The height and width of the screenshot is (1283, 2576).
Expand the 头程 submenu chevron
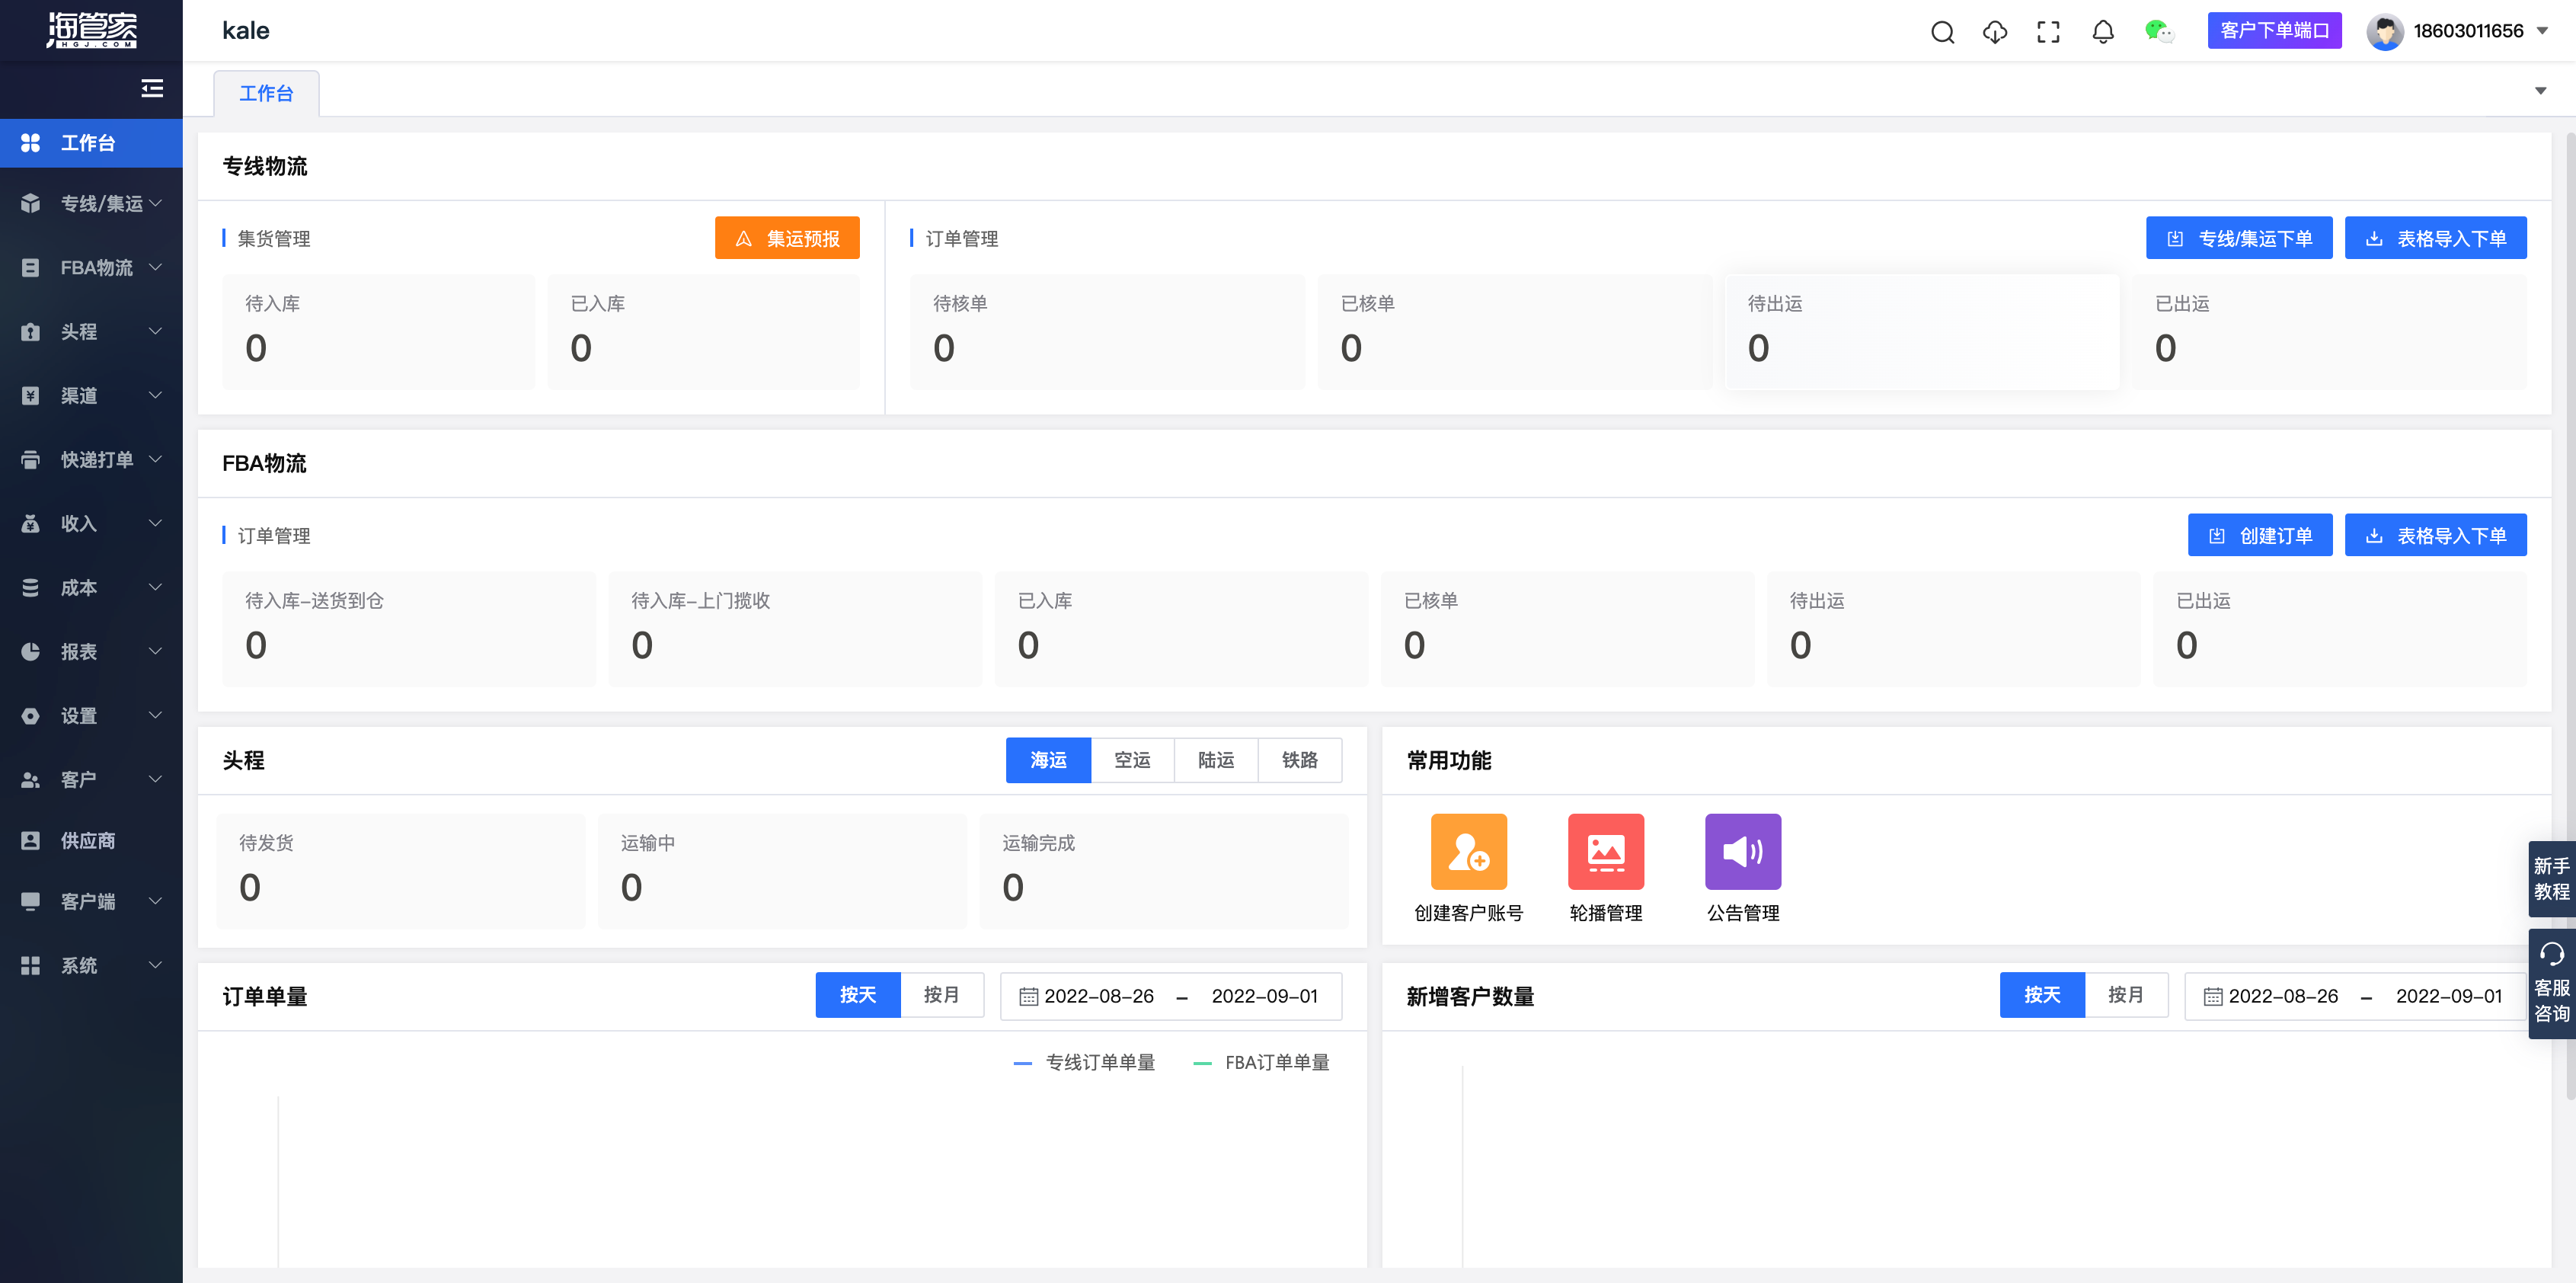click(x=155, y=331)
